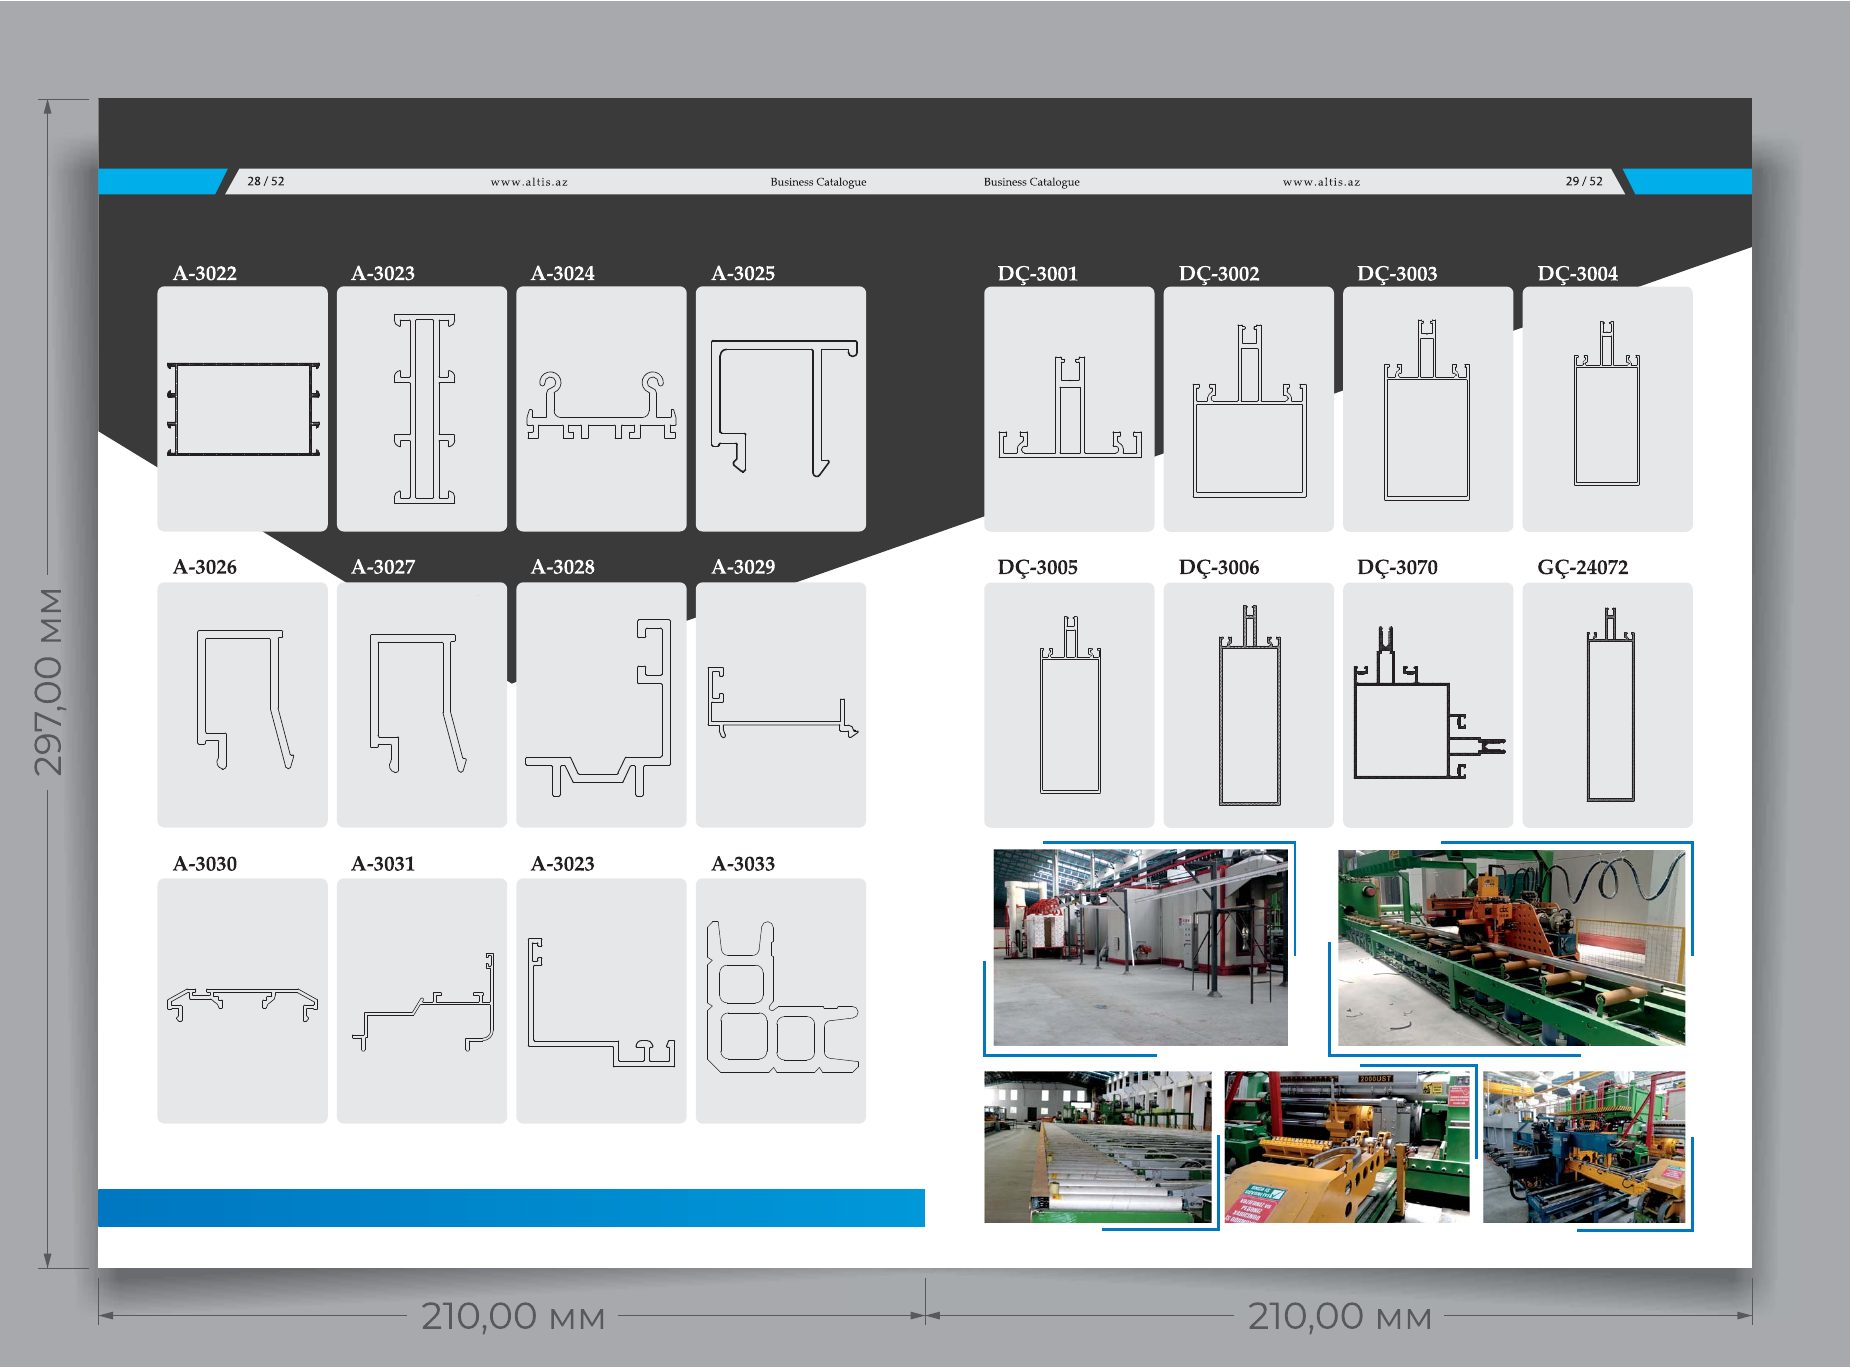Click the A-3022 rectangular profile drawing

click(242, 409)
